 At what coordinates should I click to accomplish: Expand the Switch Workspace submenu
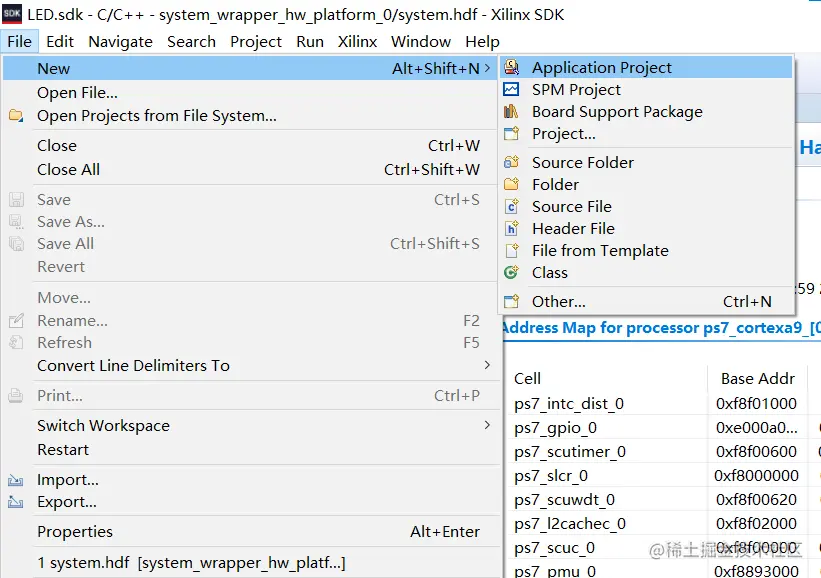click(487, 425)
